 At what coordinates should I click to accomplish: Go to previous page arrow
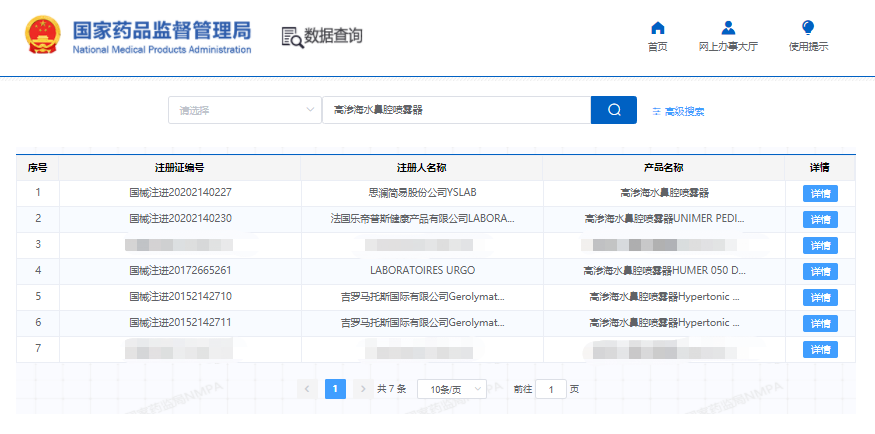click(x=307, y=389)
